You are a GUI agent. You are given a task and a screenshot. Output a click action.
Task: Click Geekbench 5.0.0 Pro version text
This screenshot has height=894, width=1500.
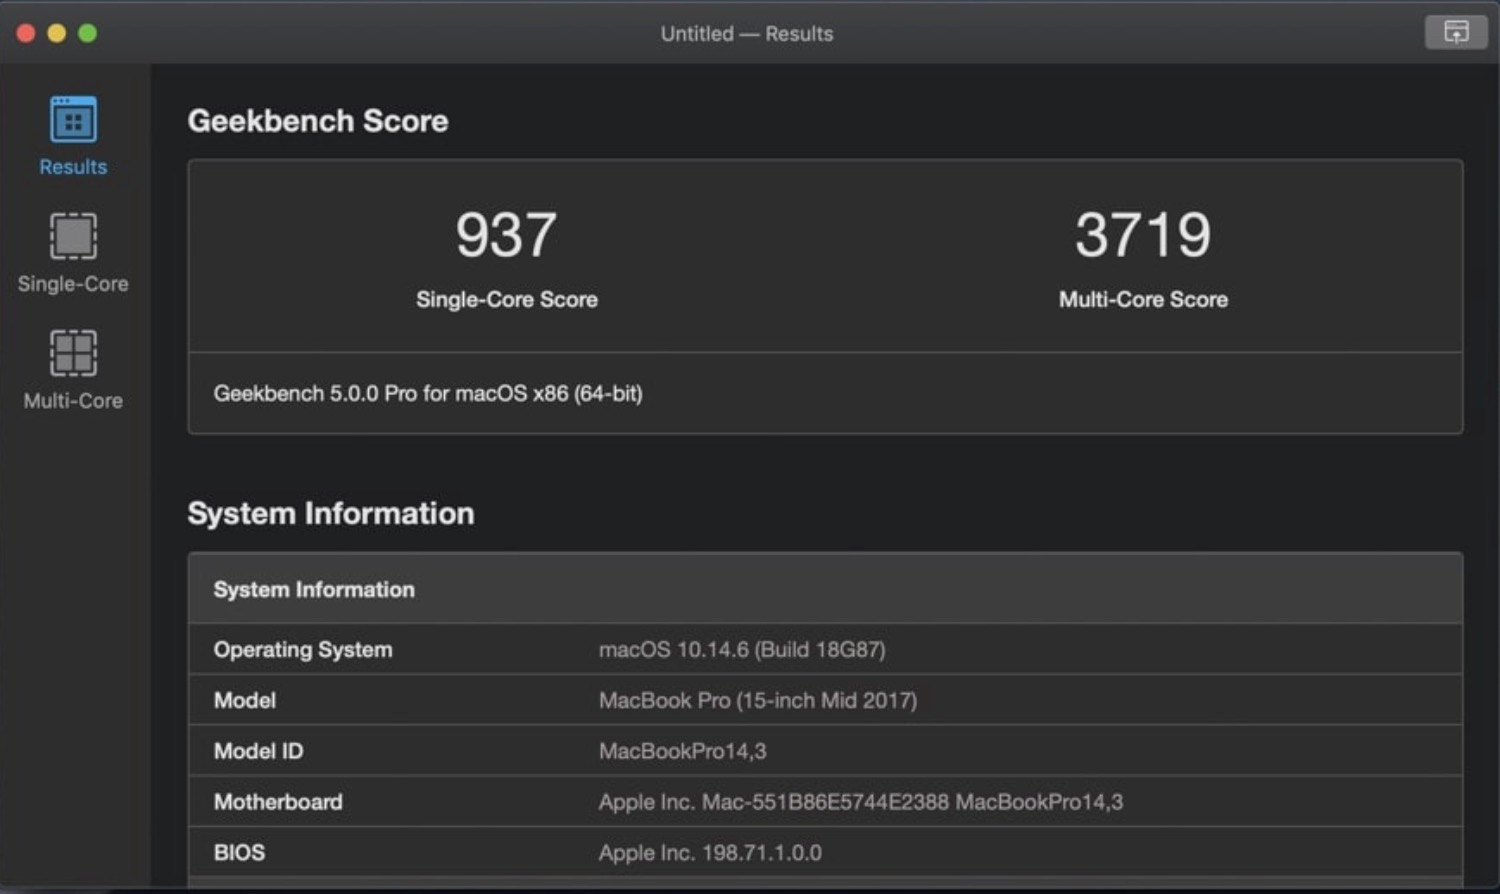[428, 393]
